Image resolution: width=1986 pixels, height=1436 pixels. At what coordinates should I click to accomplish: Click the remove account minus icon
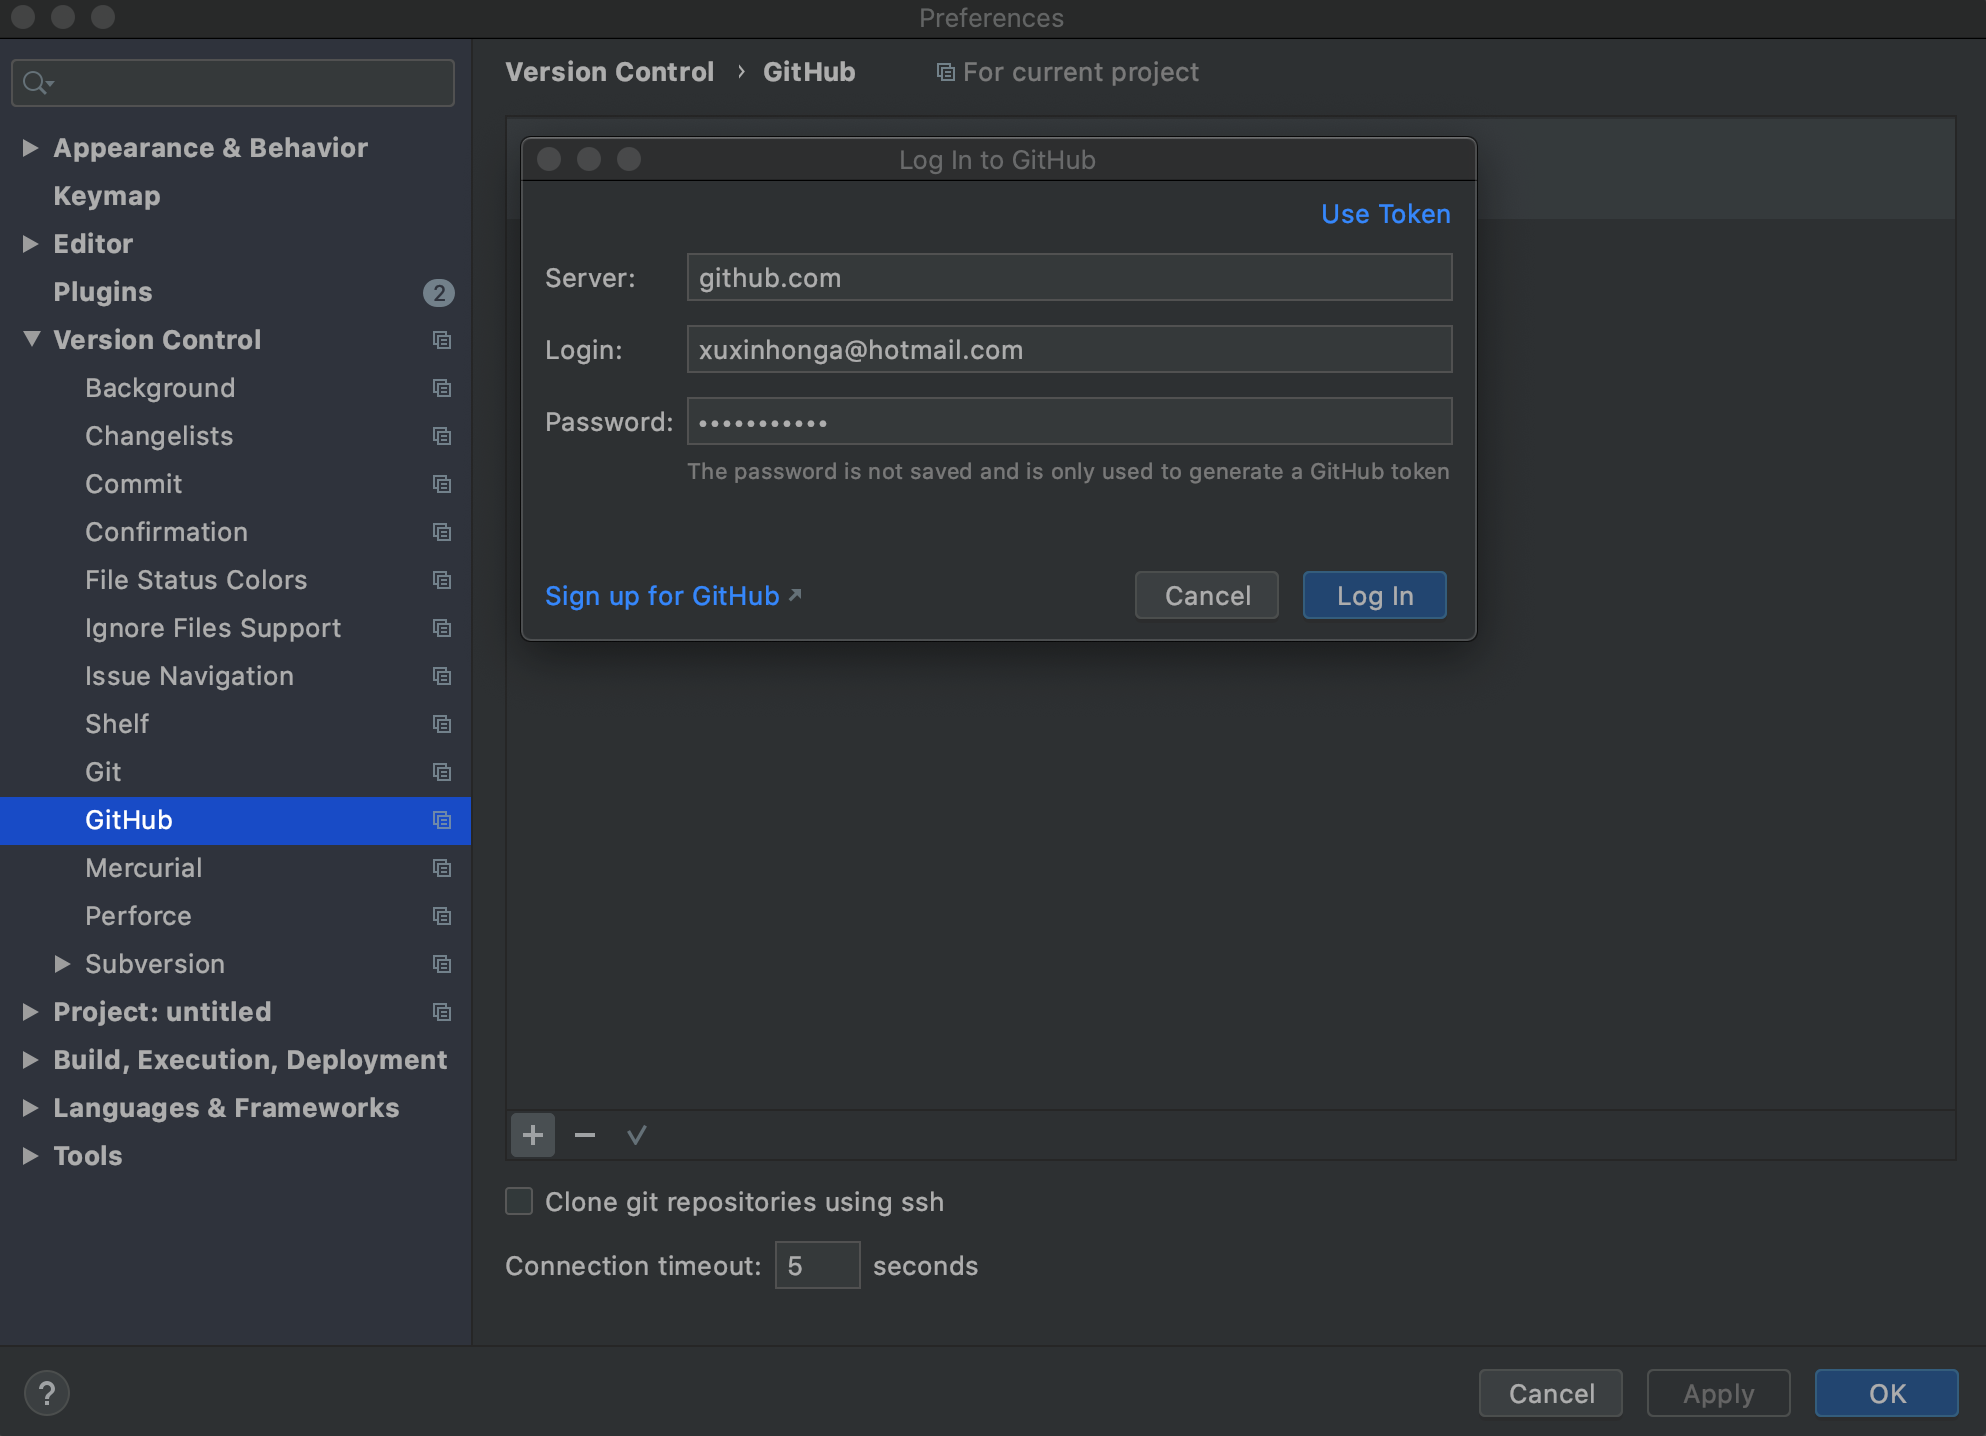pyautogui.click(x=585, y=1135)
